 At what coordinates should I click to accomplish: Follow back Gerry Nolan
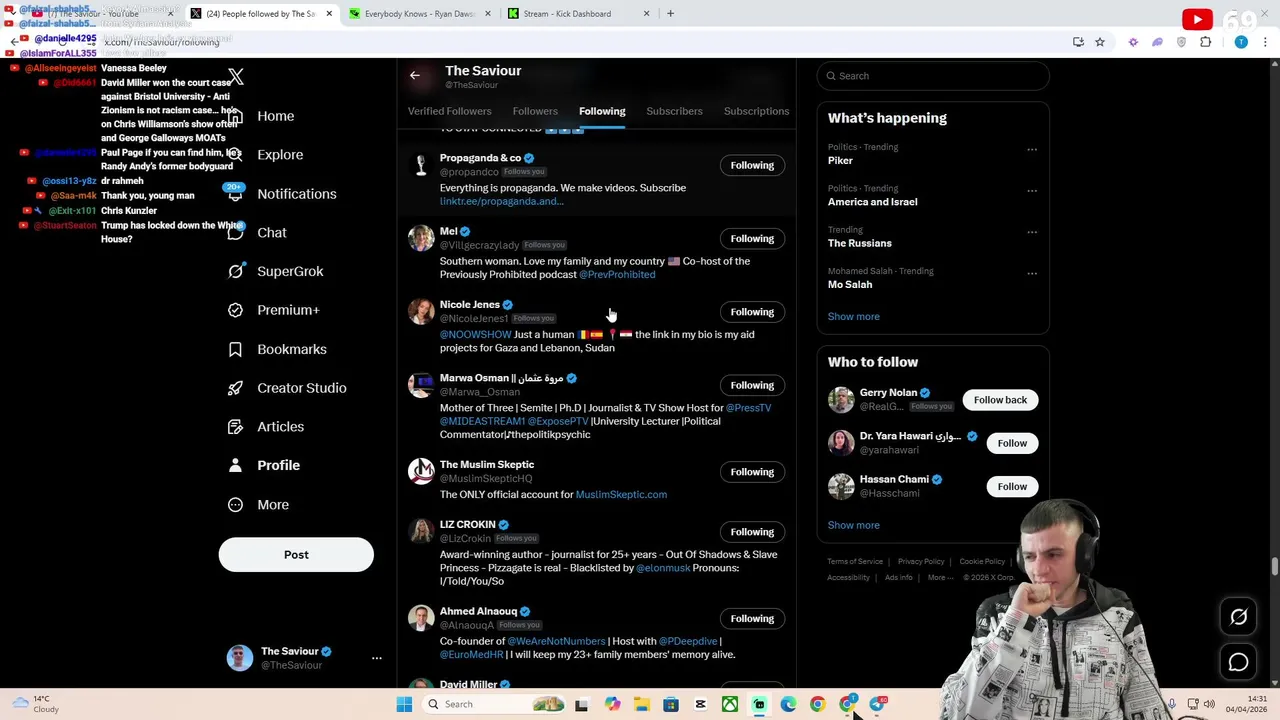(1000, 400)
